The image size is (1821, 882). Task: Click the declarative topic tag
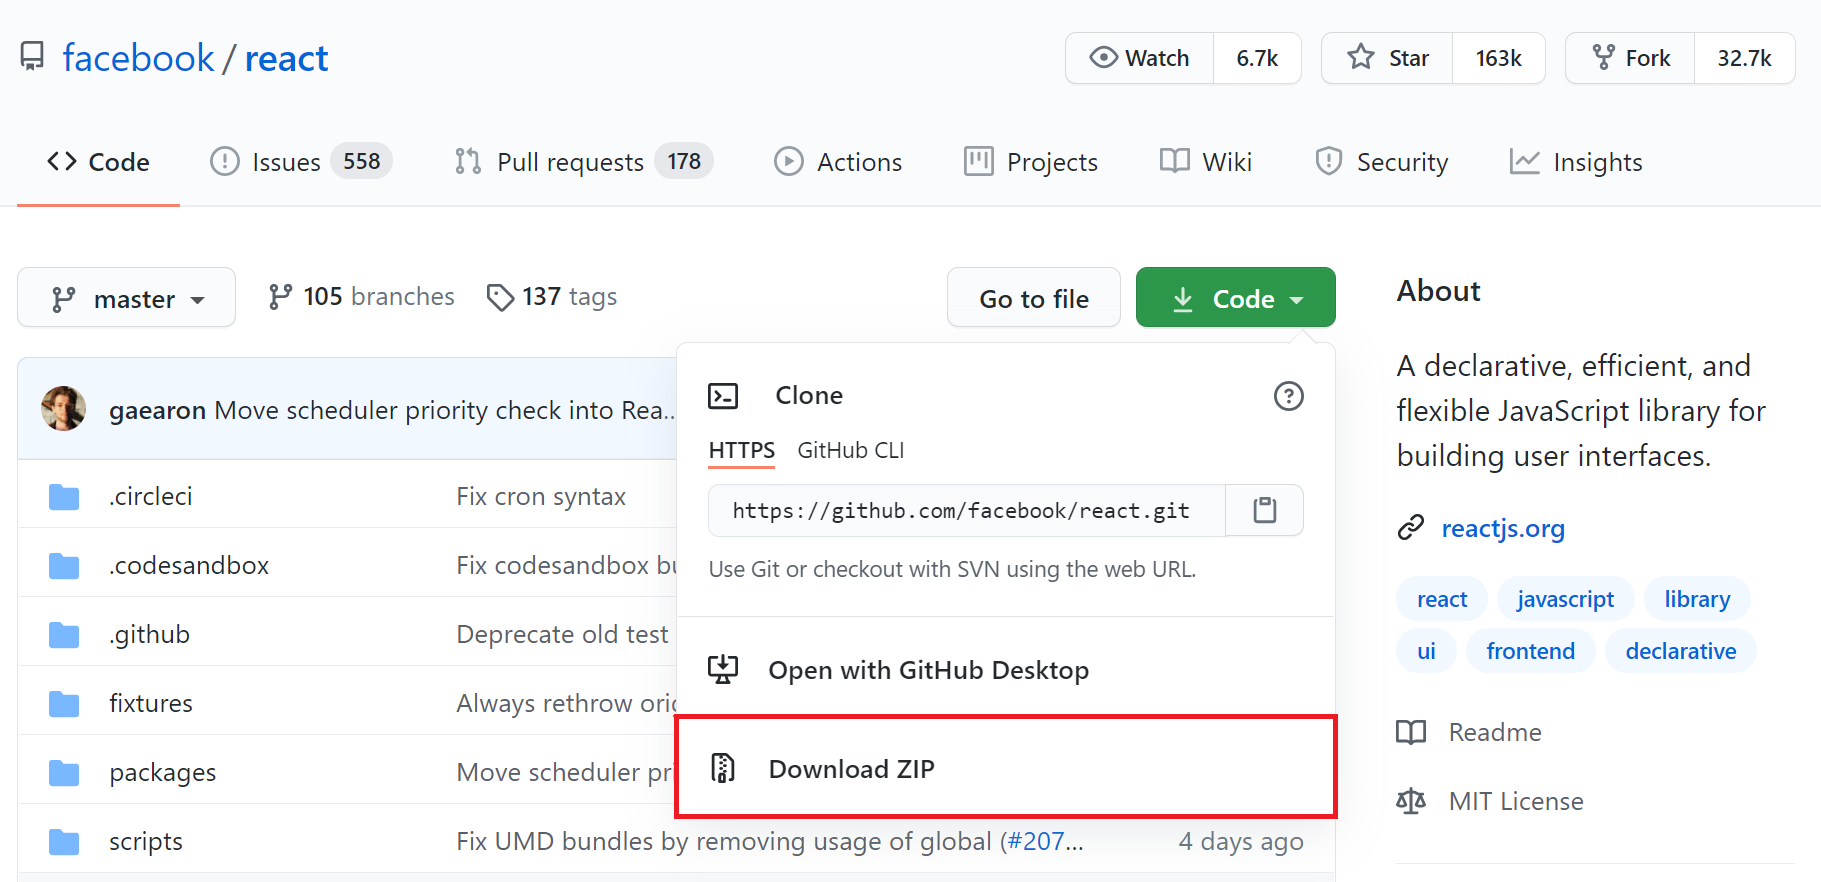[1680, 651]
